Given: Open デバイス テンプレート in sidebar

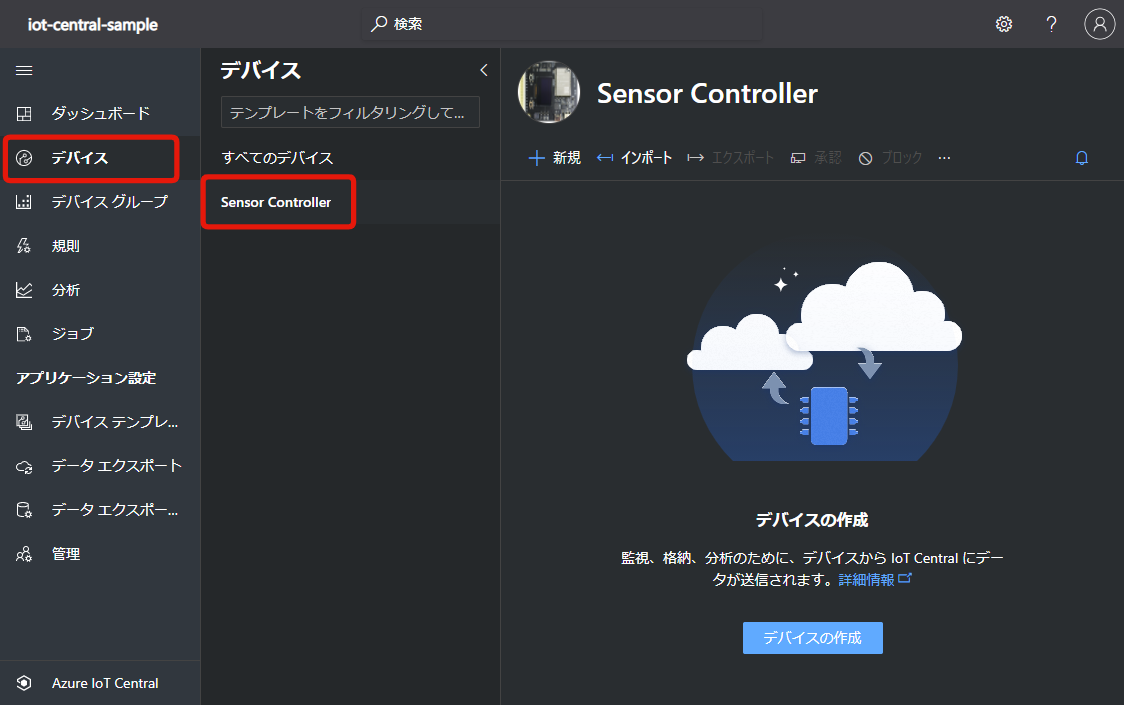Looking at the screenshot, I should (100, 422).
